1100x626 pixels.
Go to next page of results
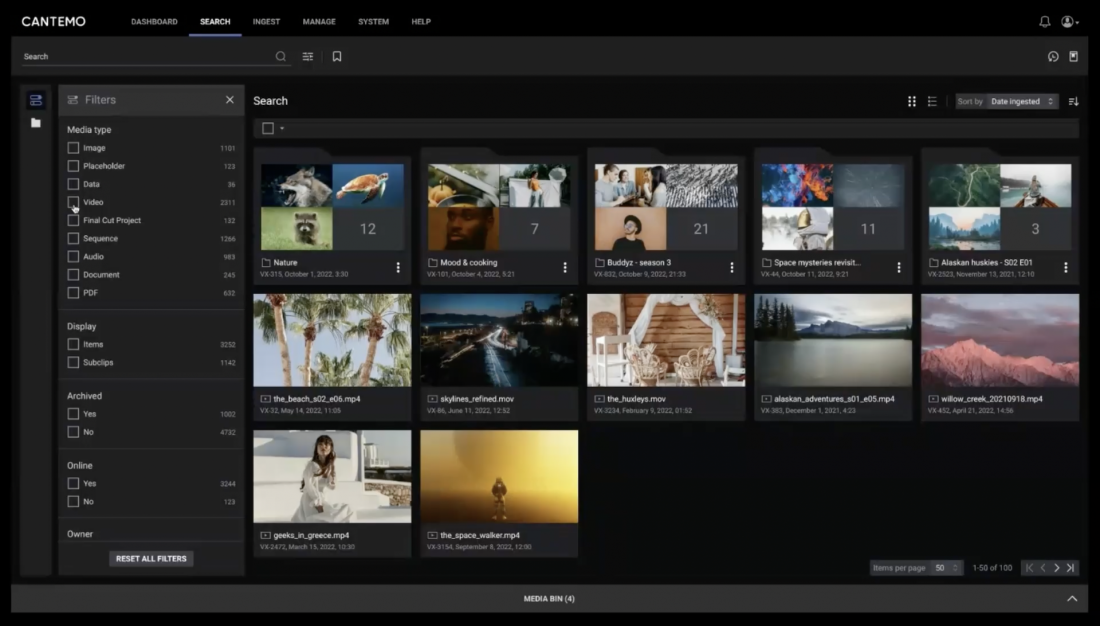(x=1057, y=568)
